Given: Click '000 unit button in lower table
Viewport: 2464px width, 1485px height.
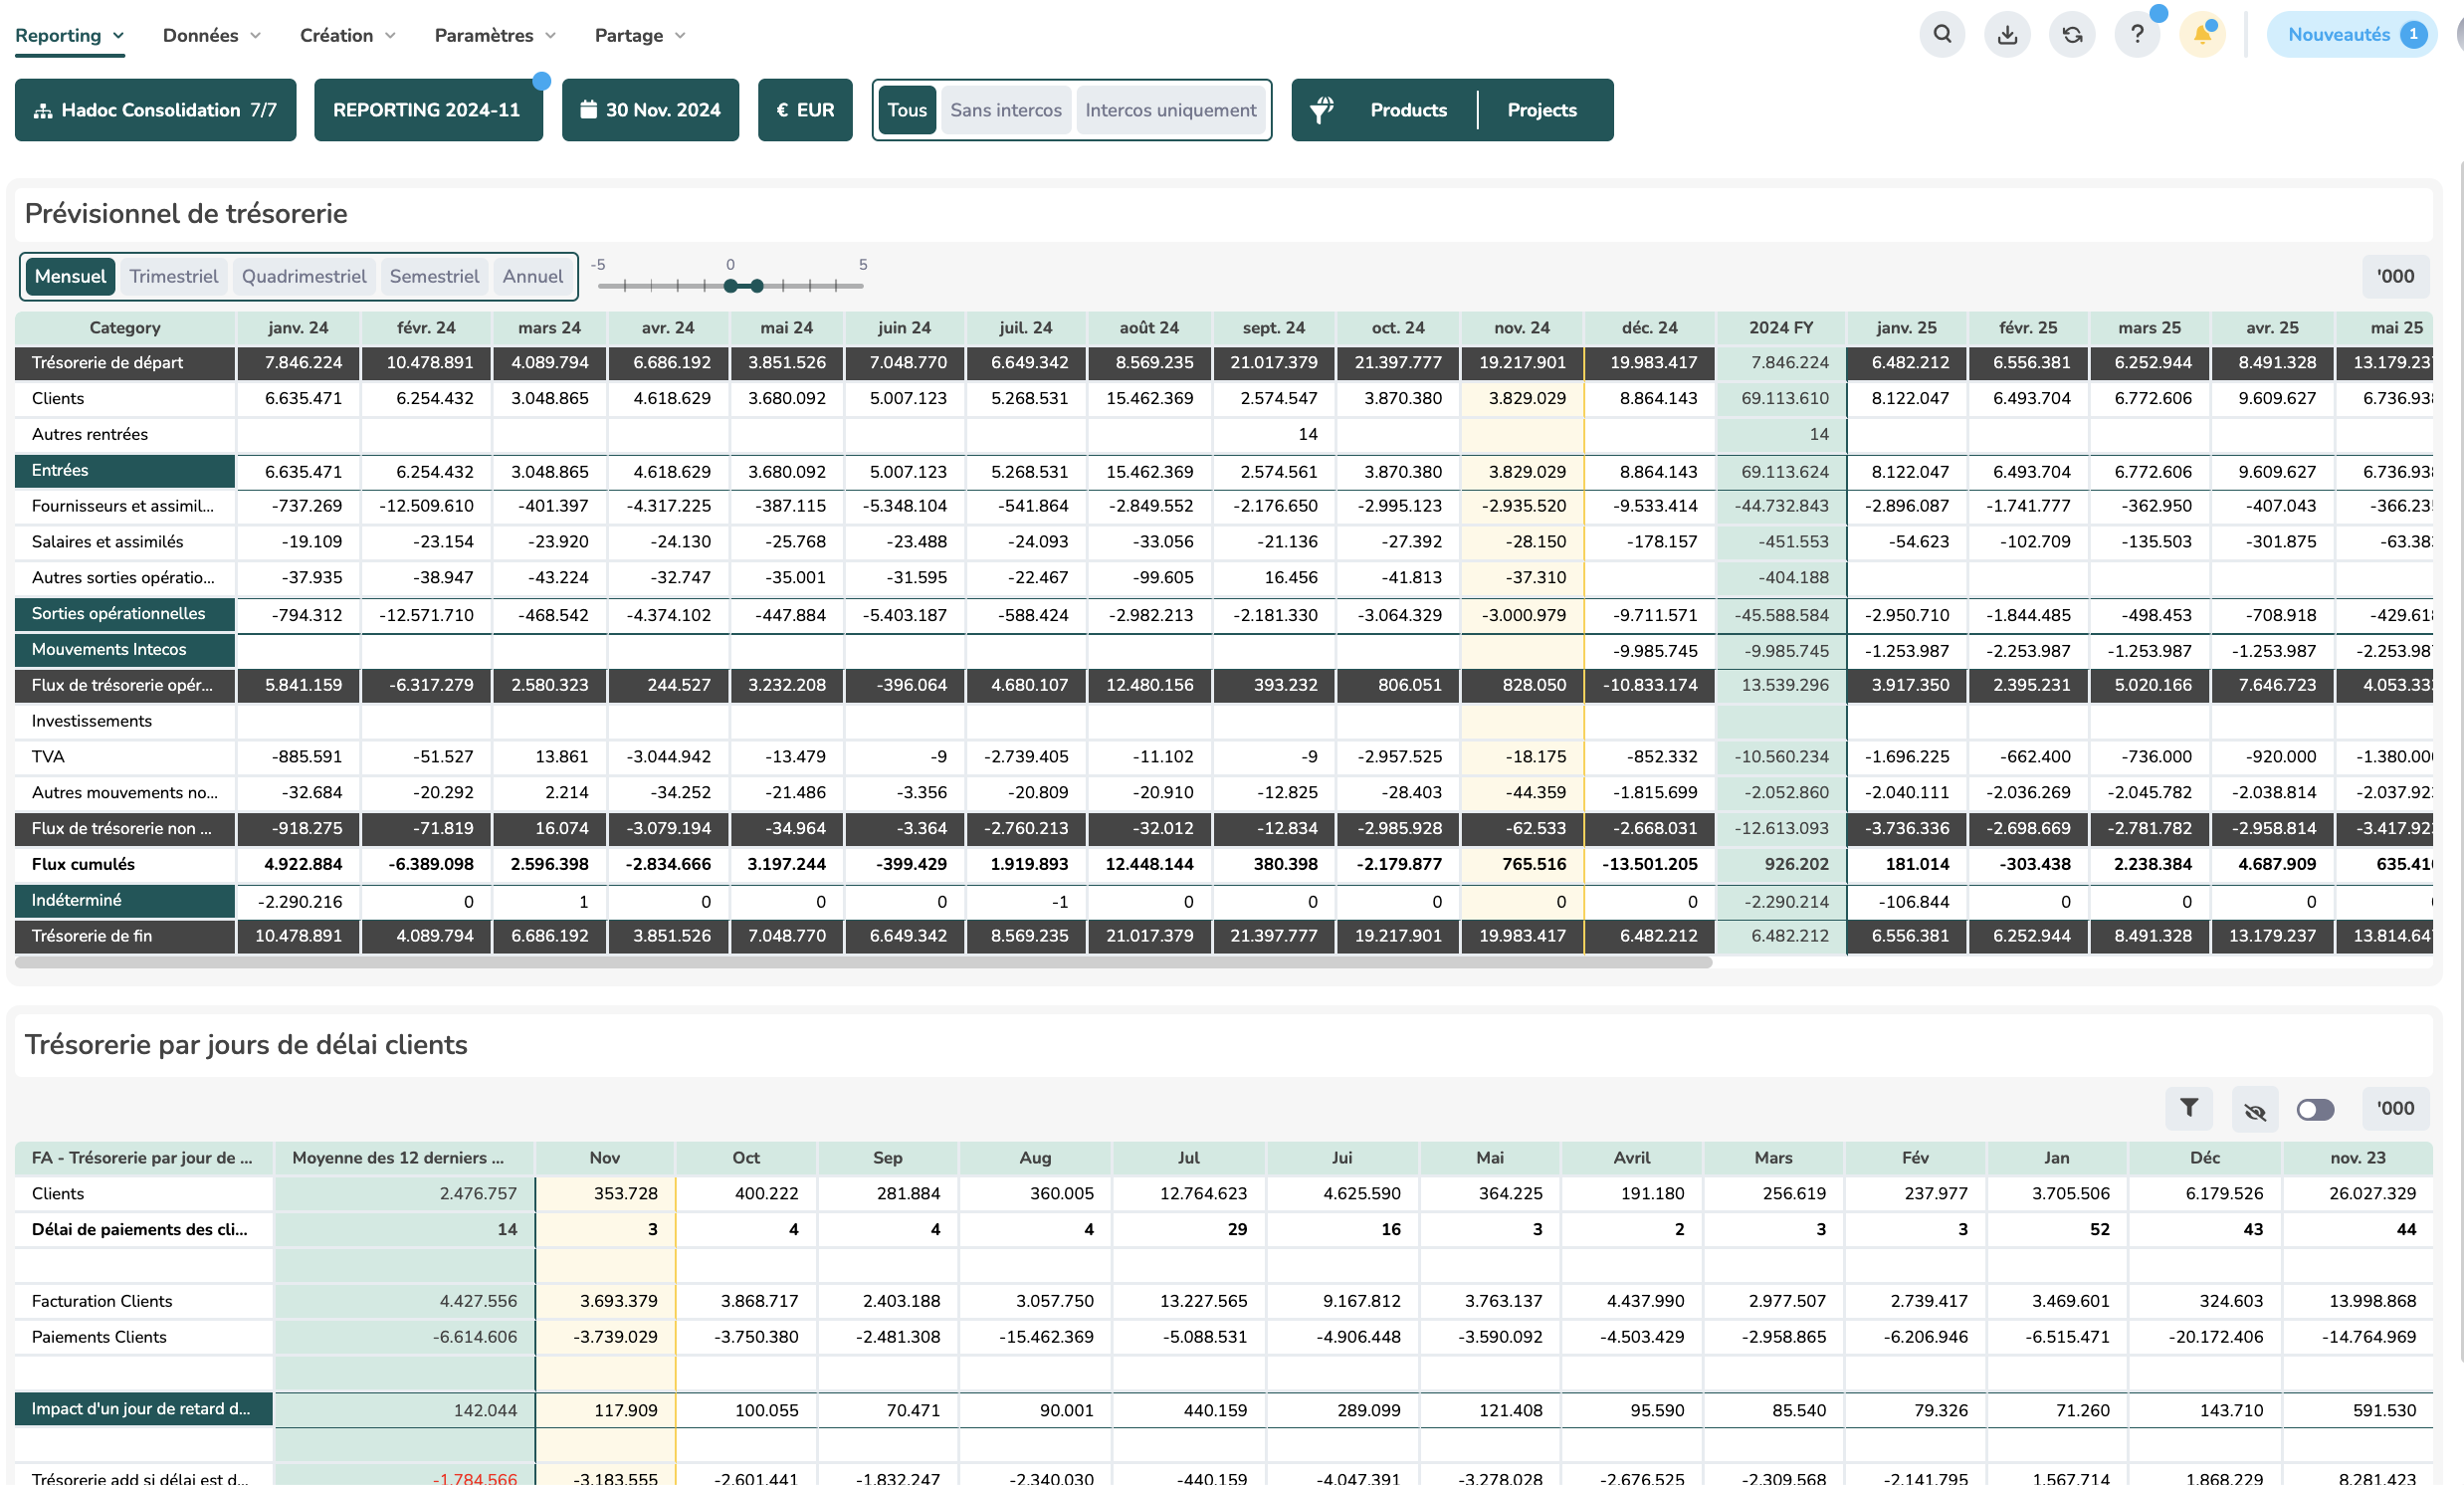Looking at the screenshot, I should (2395, 1109).
